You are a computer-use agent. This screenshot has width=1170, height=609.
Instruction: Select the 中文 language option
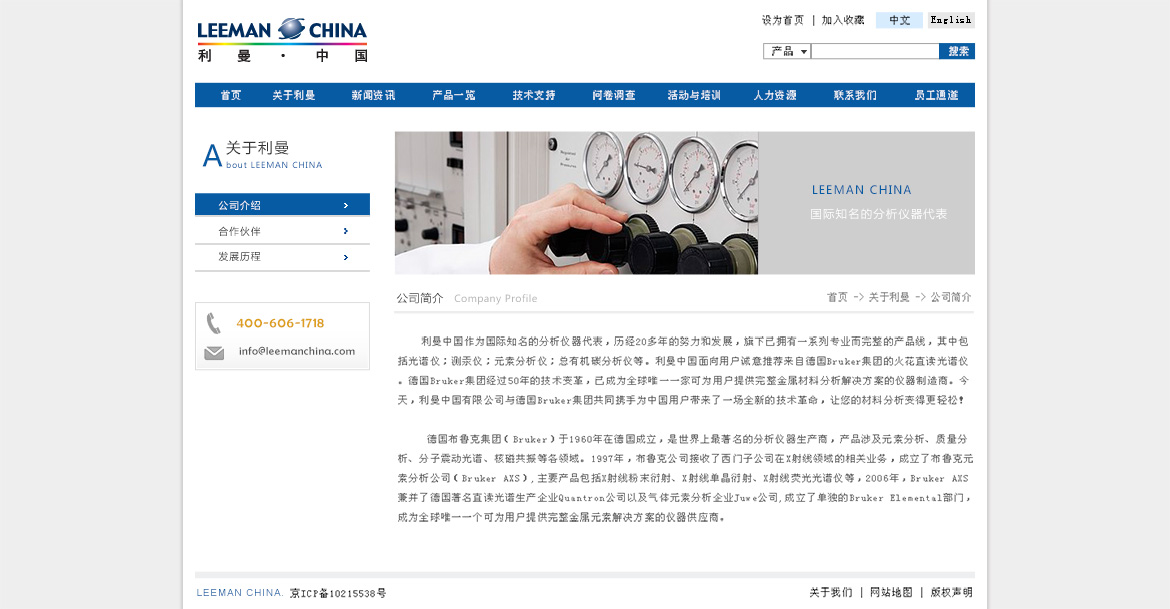coord(899,20)
